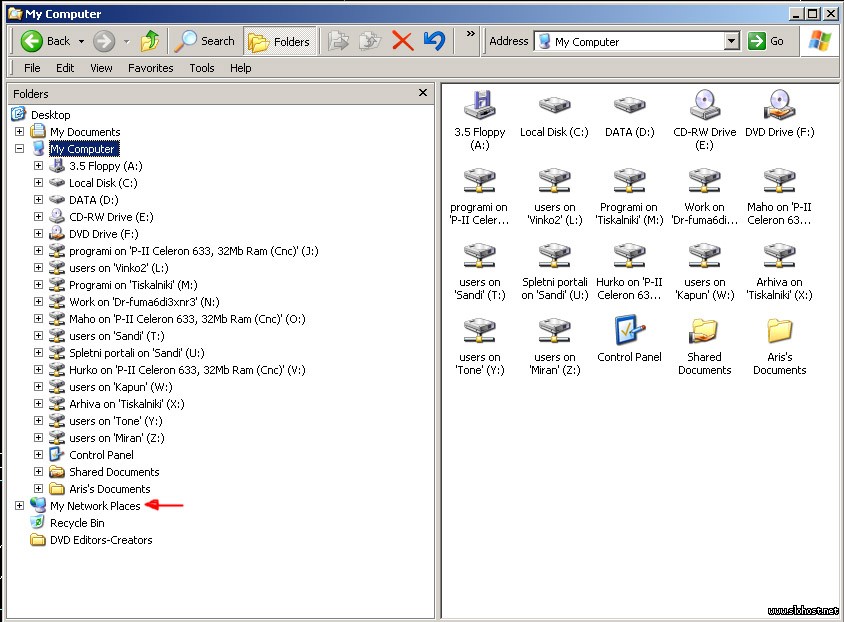Open the Address bar dropdown arrow
The image size is (844, 622).
731,41
